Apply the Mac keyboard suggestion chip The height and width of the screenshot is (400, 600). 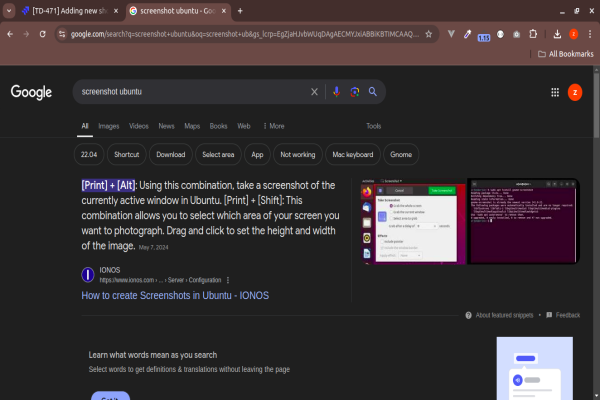(x=353, y=155)
